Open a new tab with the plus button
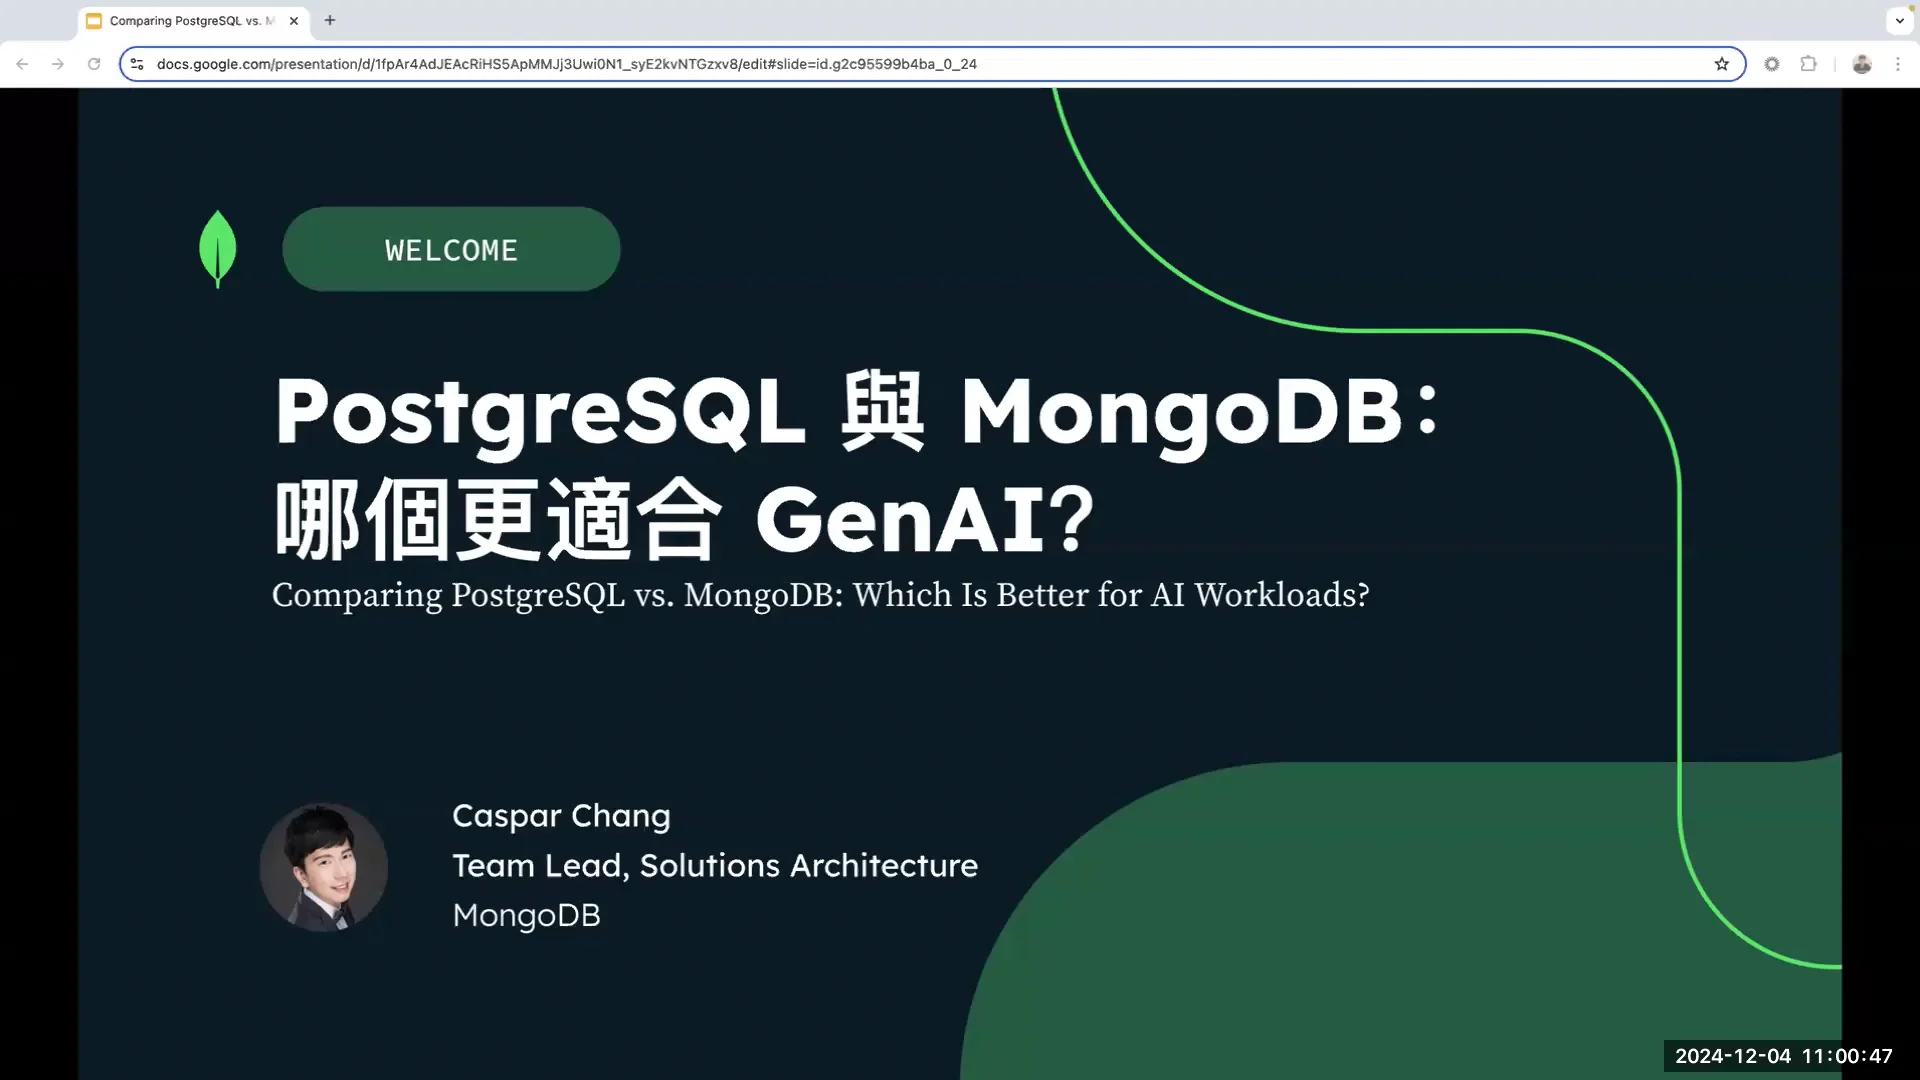The image size is (1920, 1080). tap(330, 20)
